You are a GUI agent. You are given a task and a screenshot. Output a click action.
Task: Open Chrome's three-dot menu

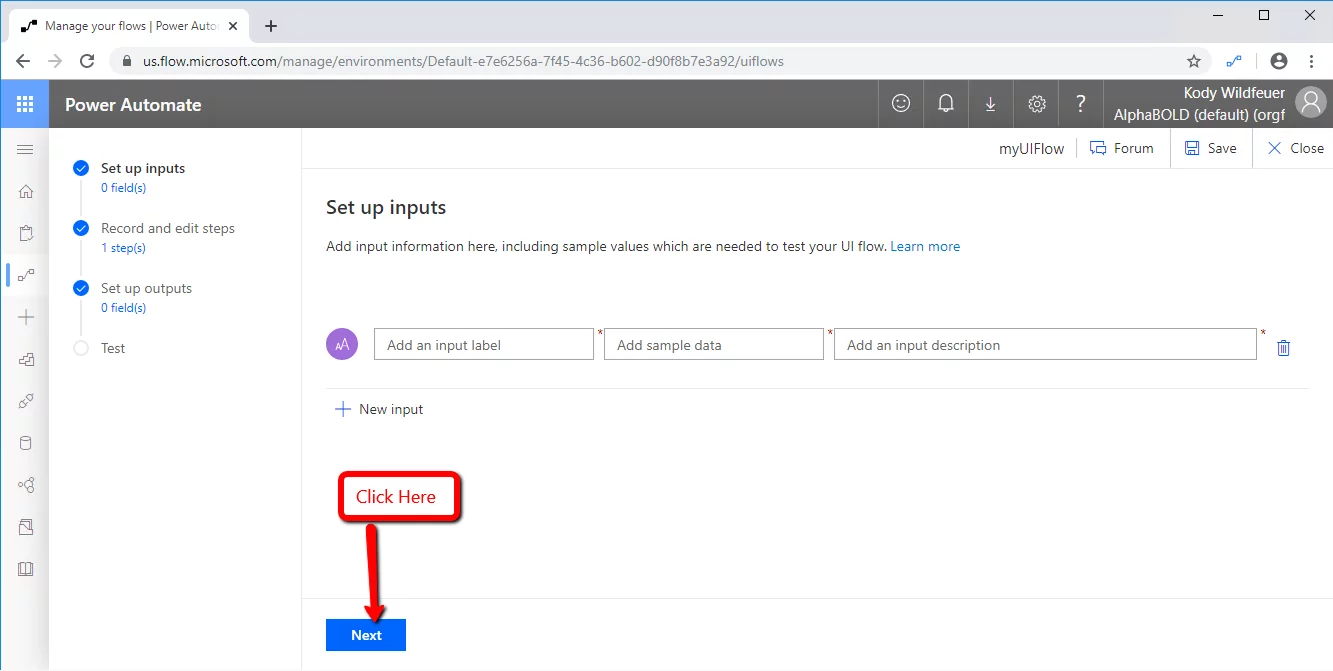click(1311, 61)
